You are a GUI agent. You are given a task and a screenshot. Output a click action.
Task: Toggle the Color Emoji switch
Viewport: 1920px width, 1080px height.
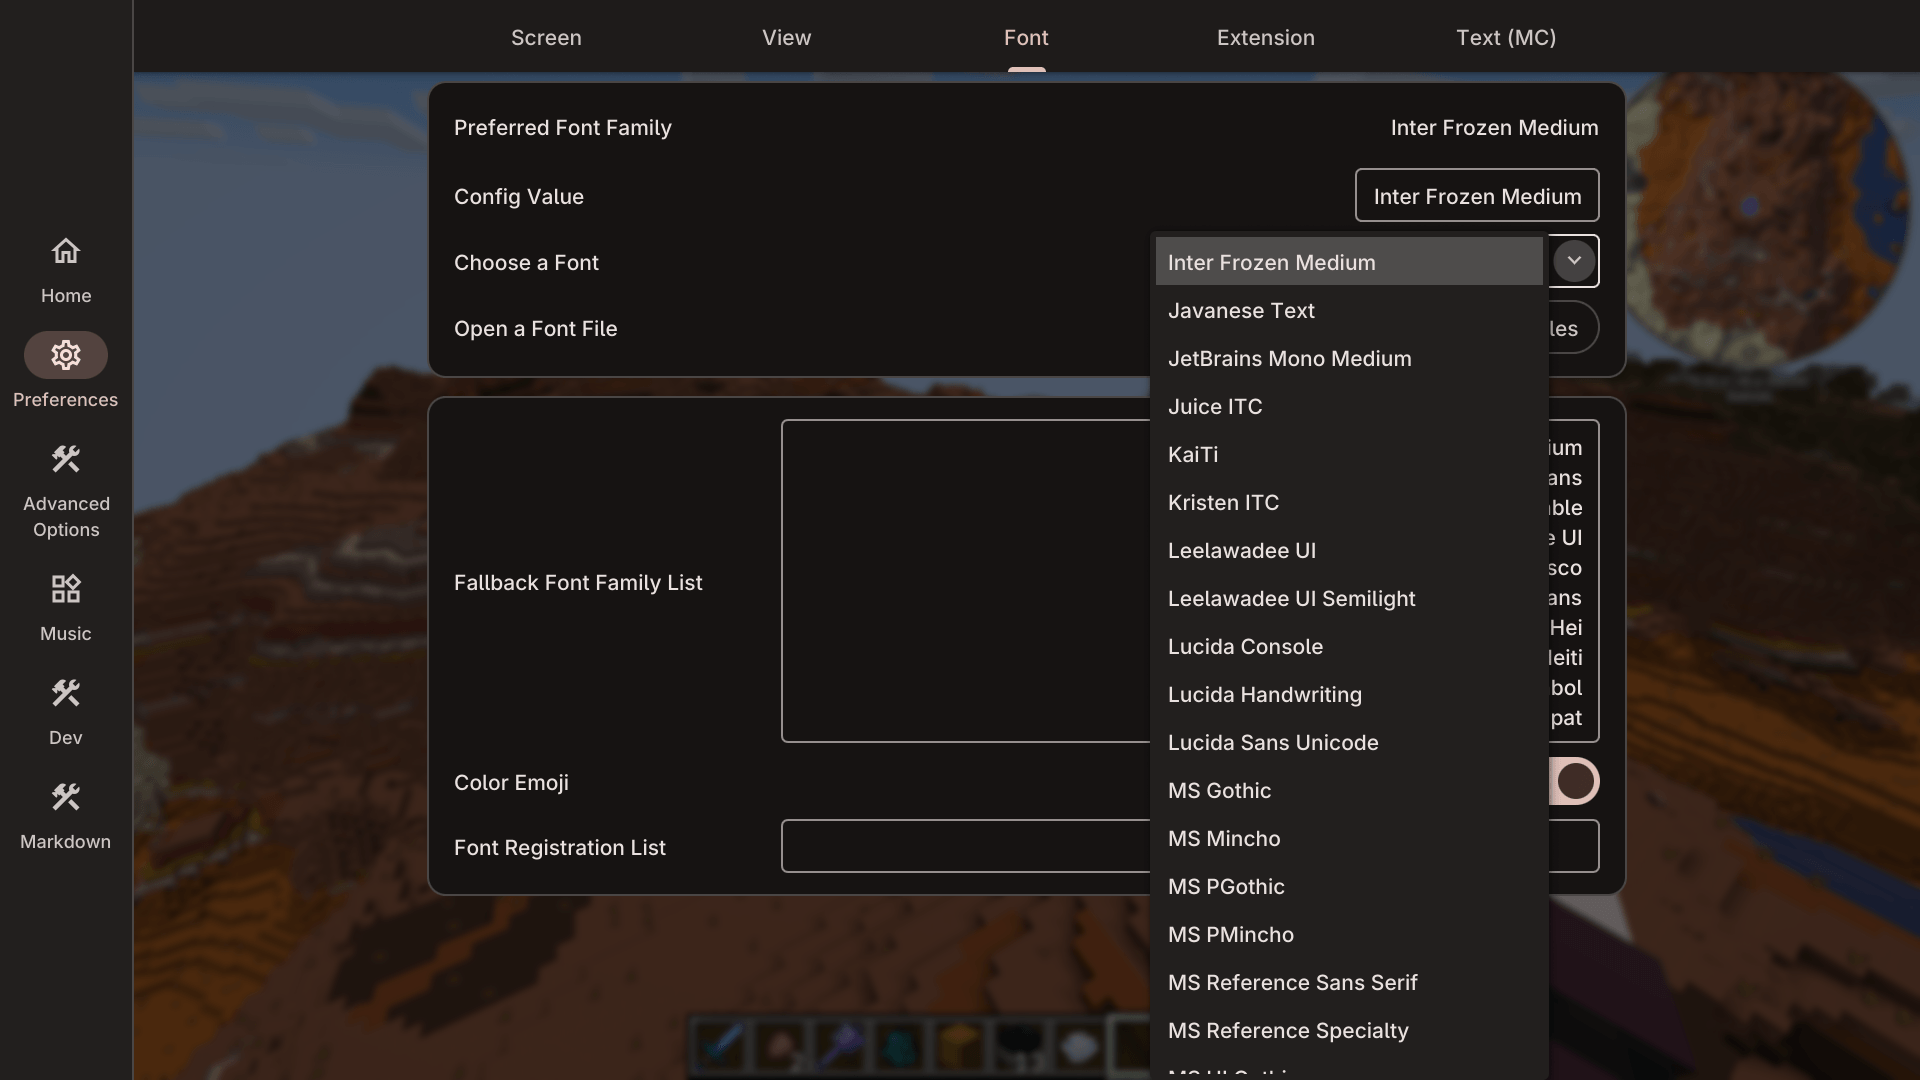pos(1574,781)
